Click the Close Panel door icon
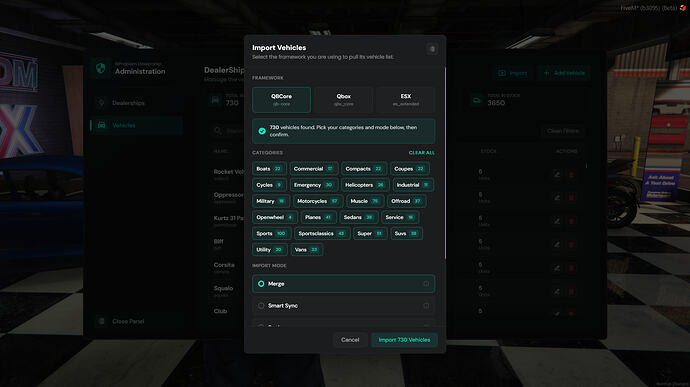Image resolution: width=690 pixels, height=387 pixels. [102, 321]
